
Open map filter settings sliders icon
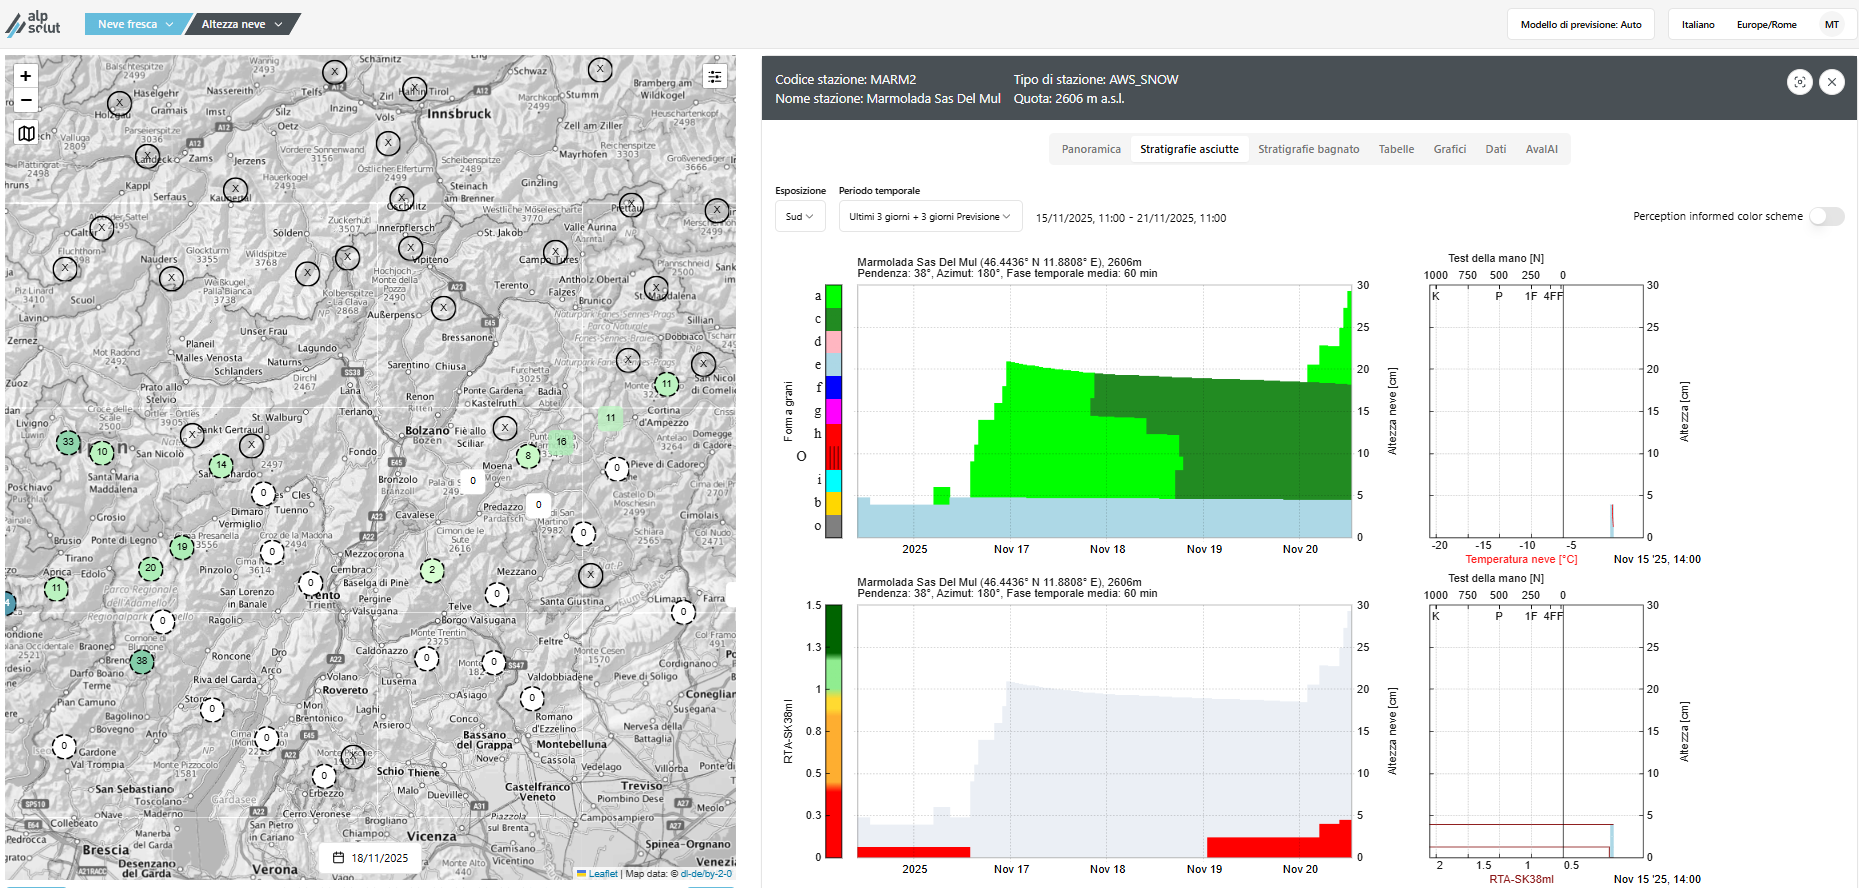tap(714, 77)
